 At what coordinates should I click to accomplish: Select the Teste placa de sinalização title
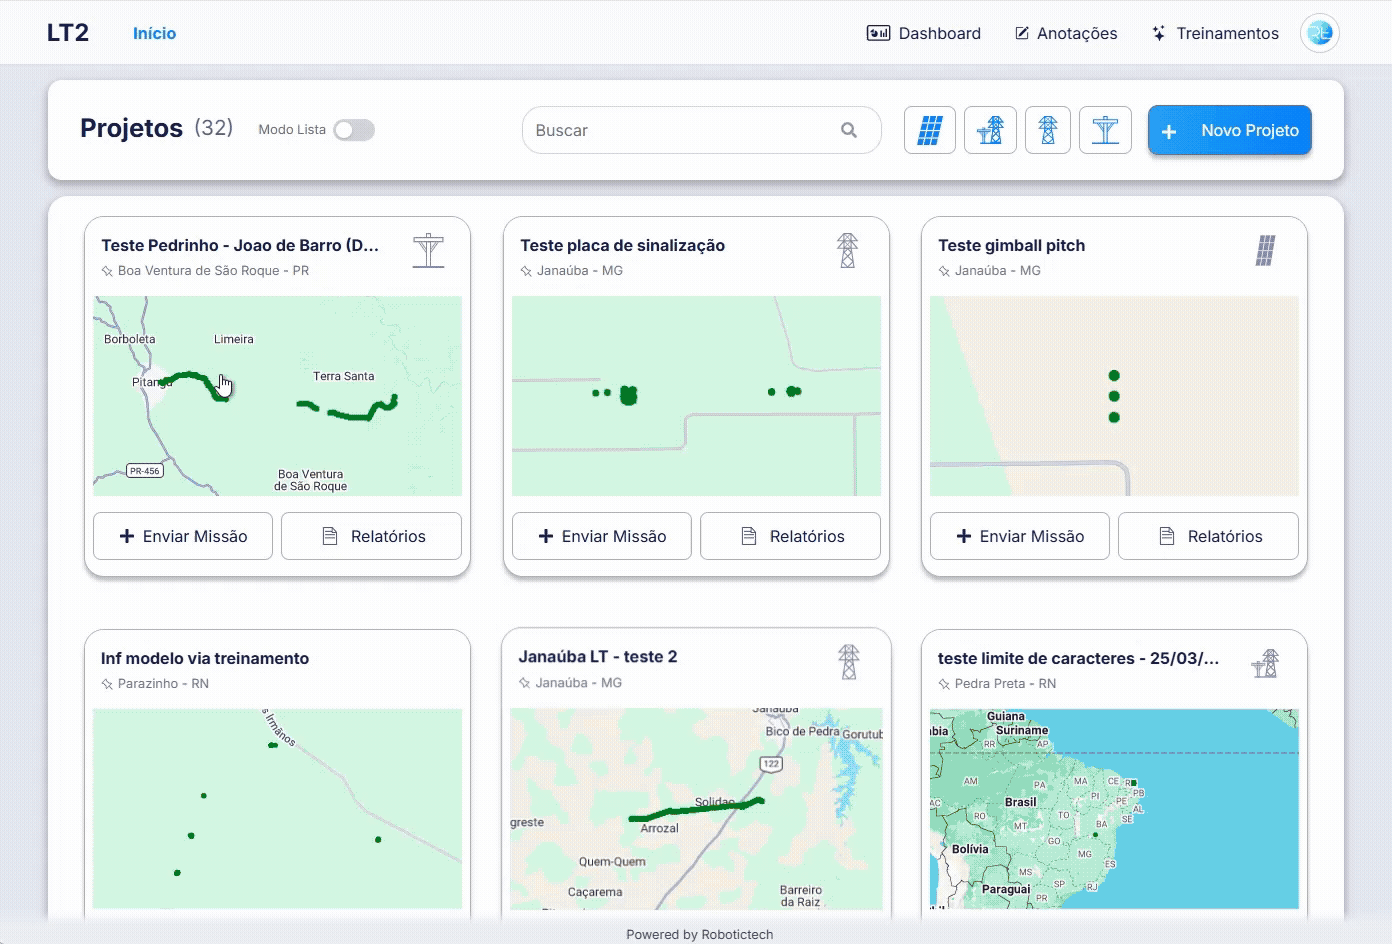pos(622,245)
